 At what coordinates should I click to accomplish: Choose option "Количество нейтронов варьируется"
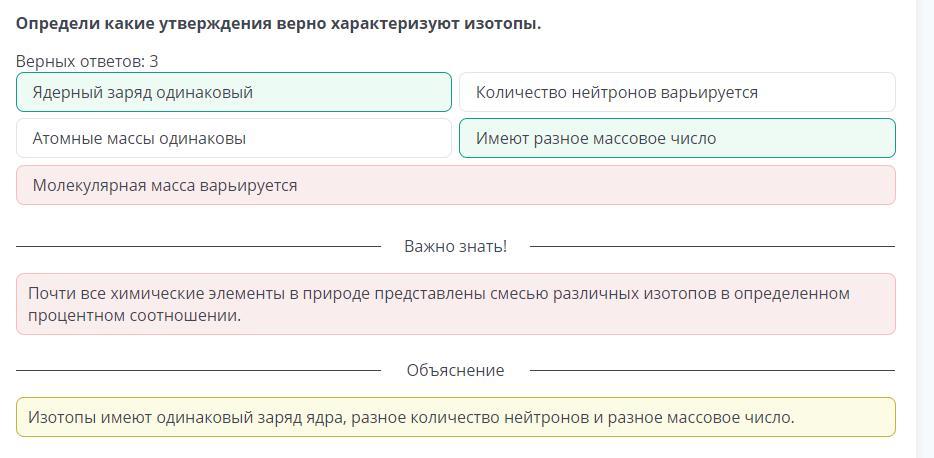pyautogui.click(x=676, y=92)
